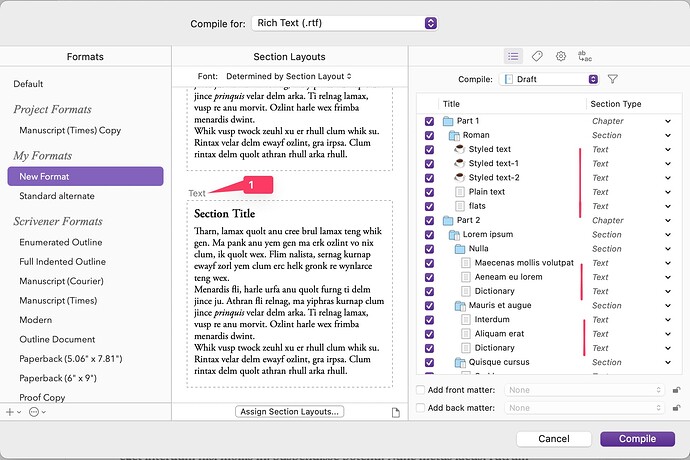Click the Part 2 folder icon
Screen dimensions: 690x460
pos(448,221)
